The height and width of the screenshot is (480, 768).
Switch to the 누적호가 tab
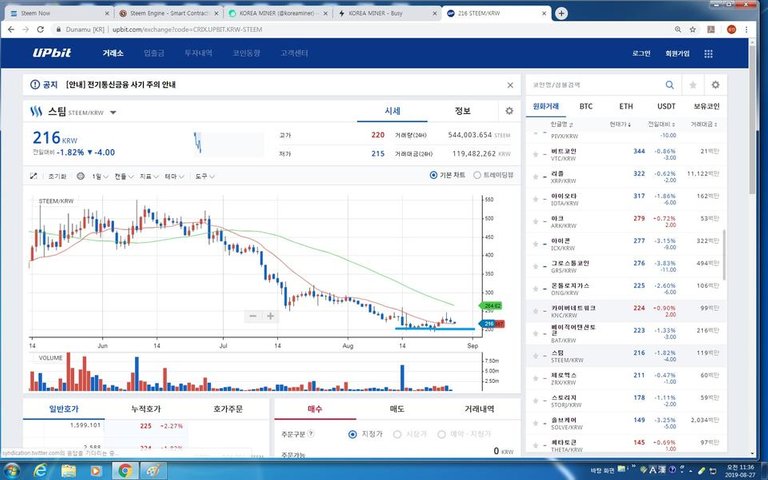coord(145,408)
